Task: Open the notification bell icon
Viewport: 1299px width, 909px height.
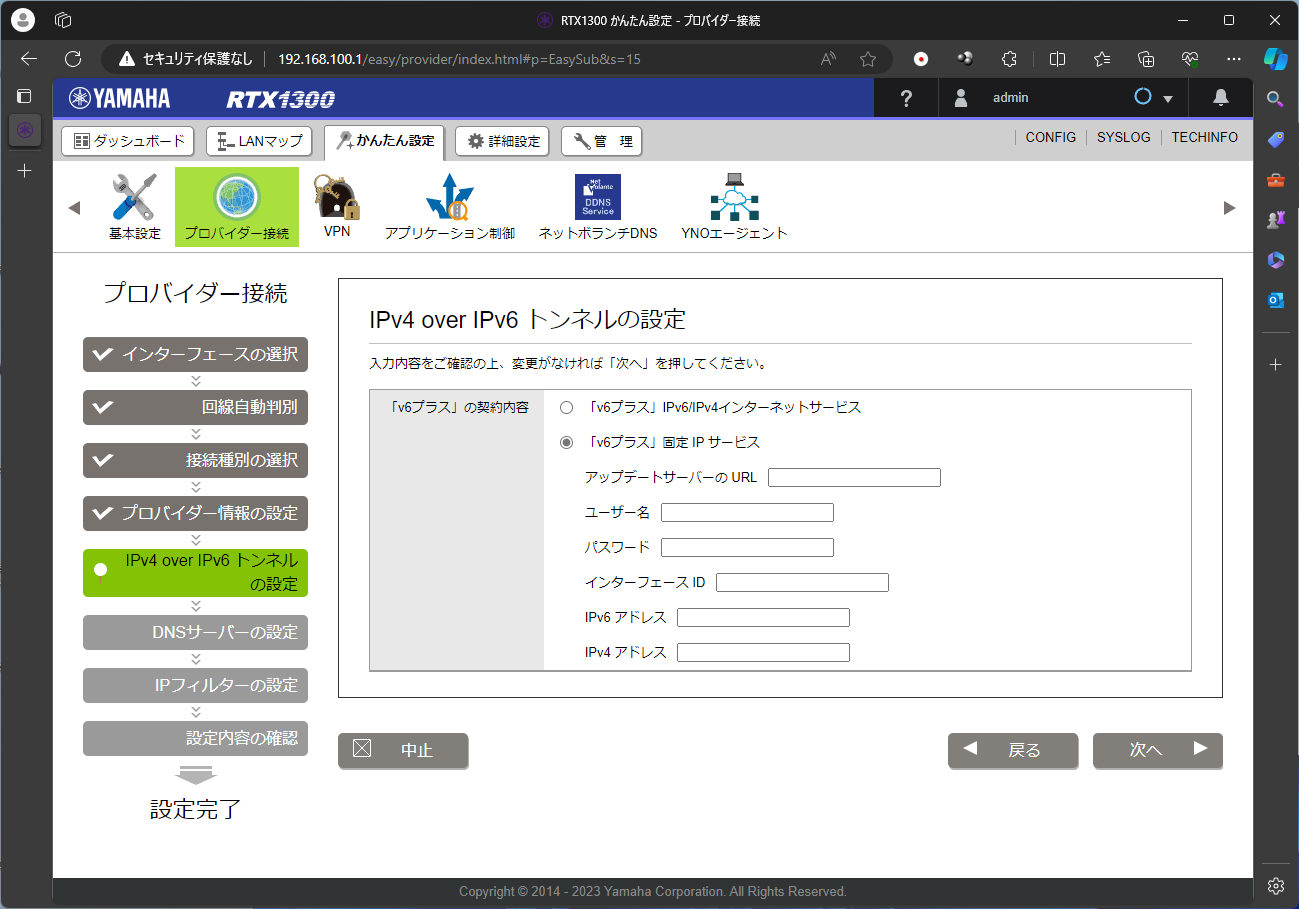Action: pos(1220,98)
